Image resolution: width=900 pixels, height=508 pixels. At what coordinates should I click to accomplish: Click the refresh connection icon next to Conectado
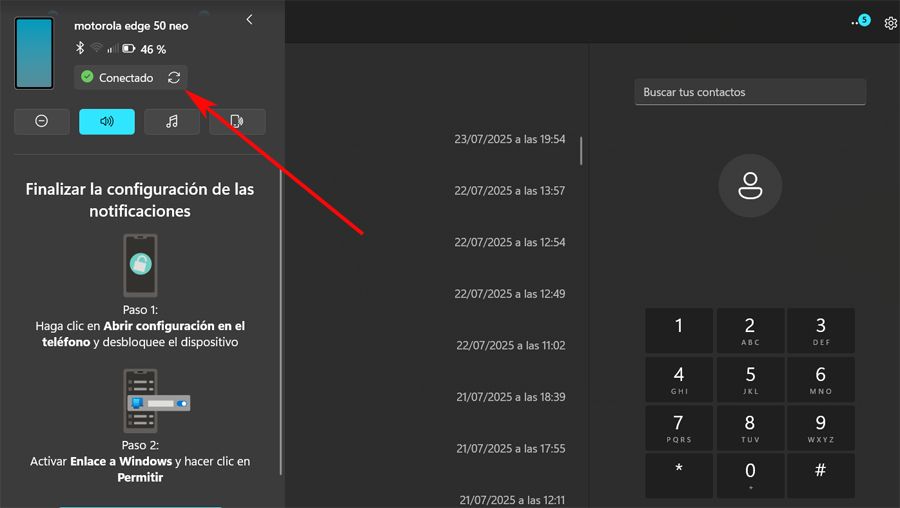tap(174, 77)
